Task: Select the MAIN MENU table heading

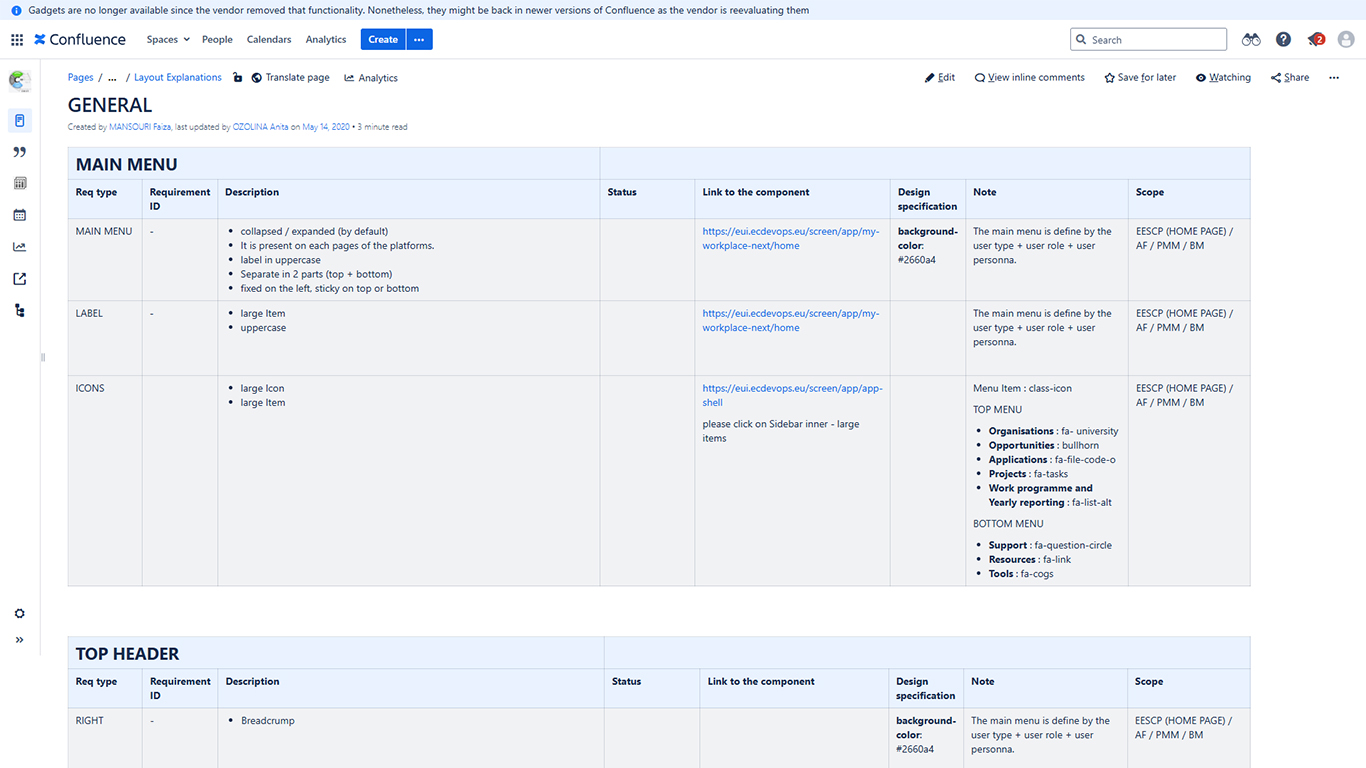Action: pyautogui.click(x=127, y=165)
